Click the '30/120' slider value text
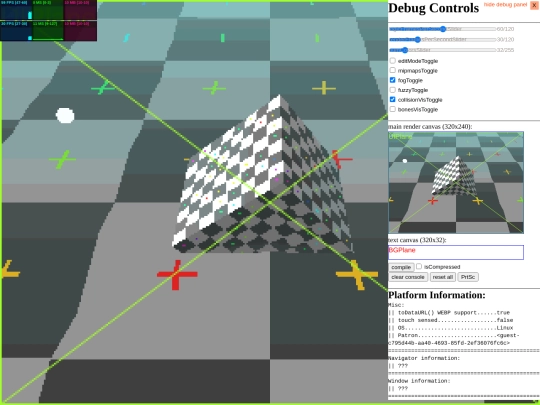The height and width of the screenshot is (405, 540). (506, 39)
